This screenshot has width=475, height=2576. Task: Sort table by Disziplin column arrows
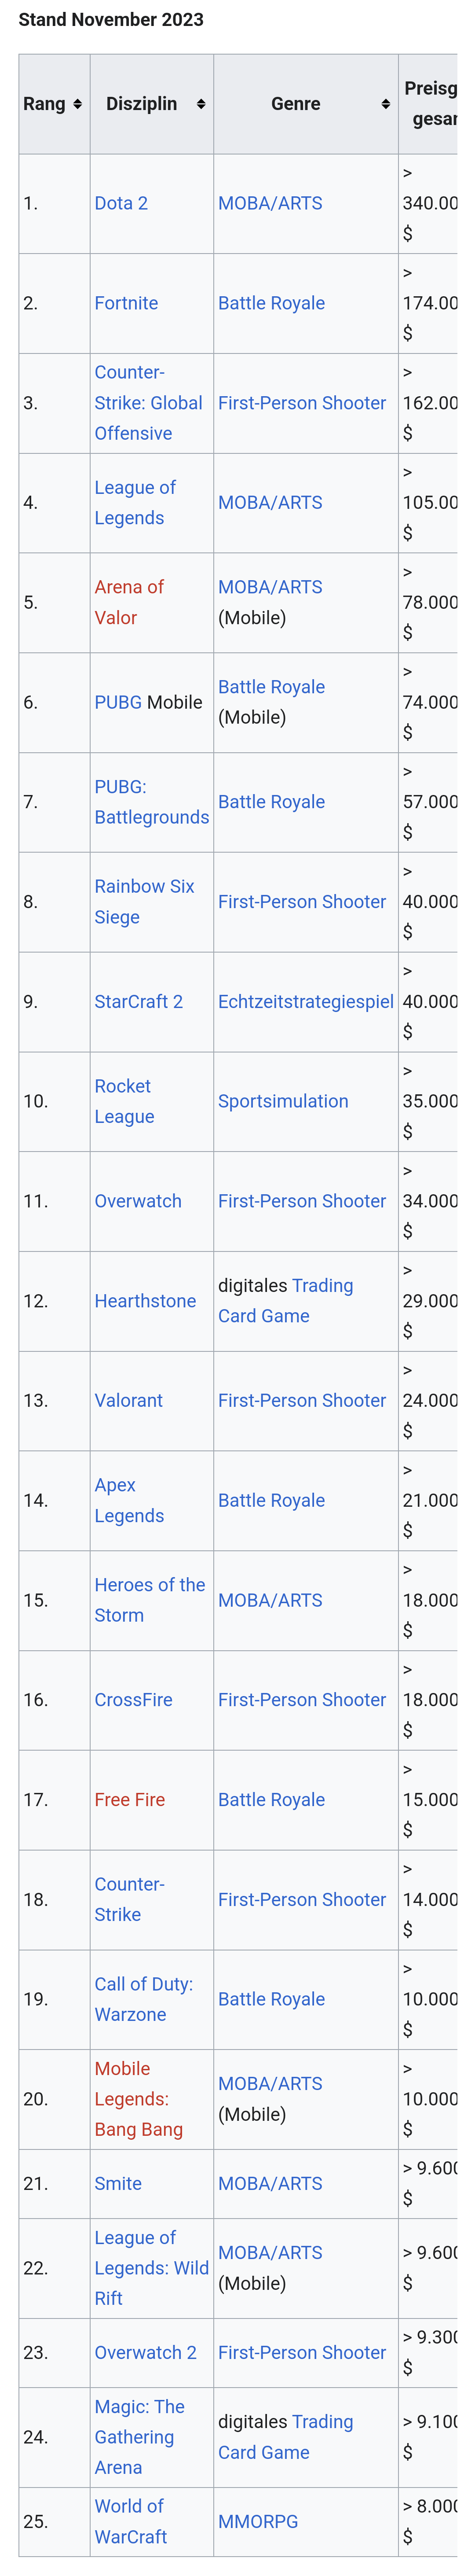201,104
